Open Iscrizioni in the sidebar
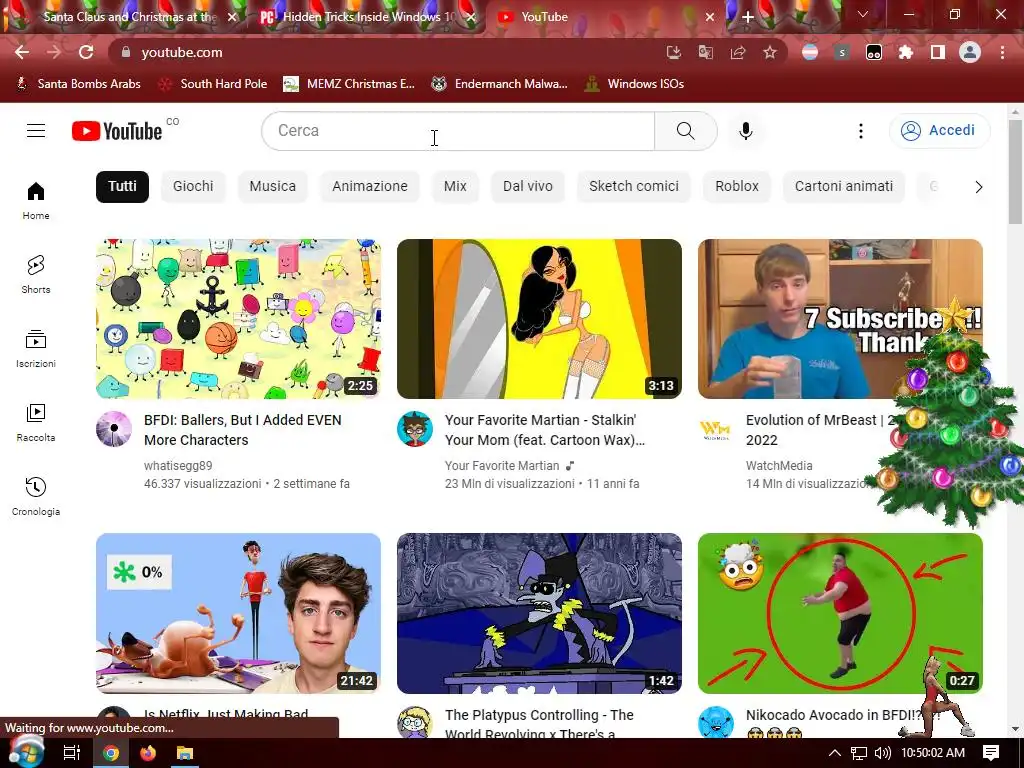This screenshot has width=1024, height=768. pyautogui.click(x=36, y=349)
